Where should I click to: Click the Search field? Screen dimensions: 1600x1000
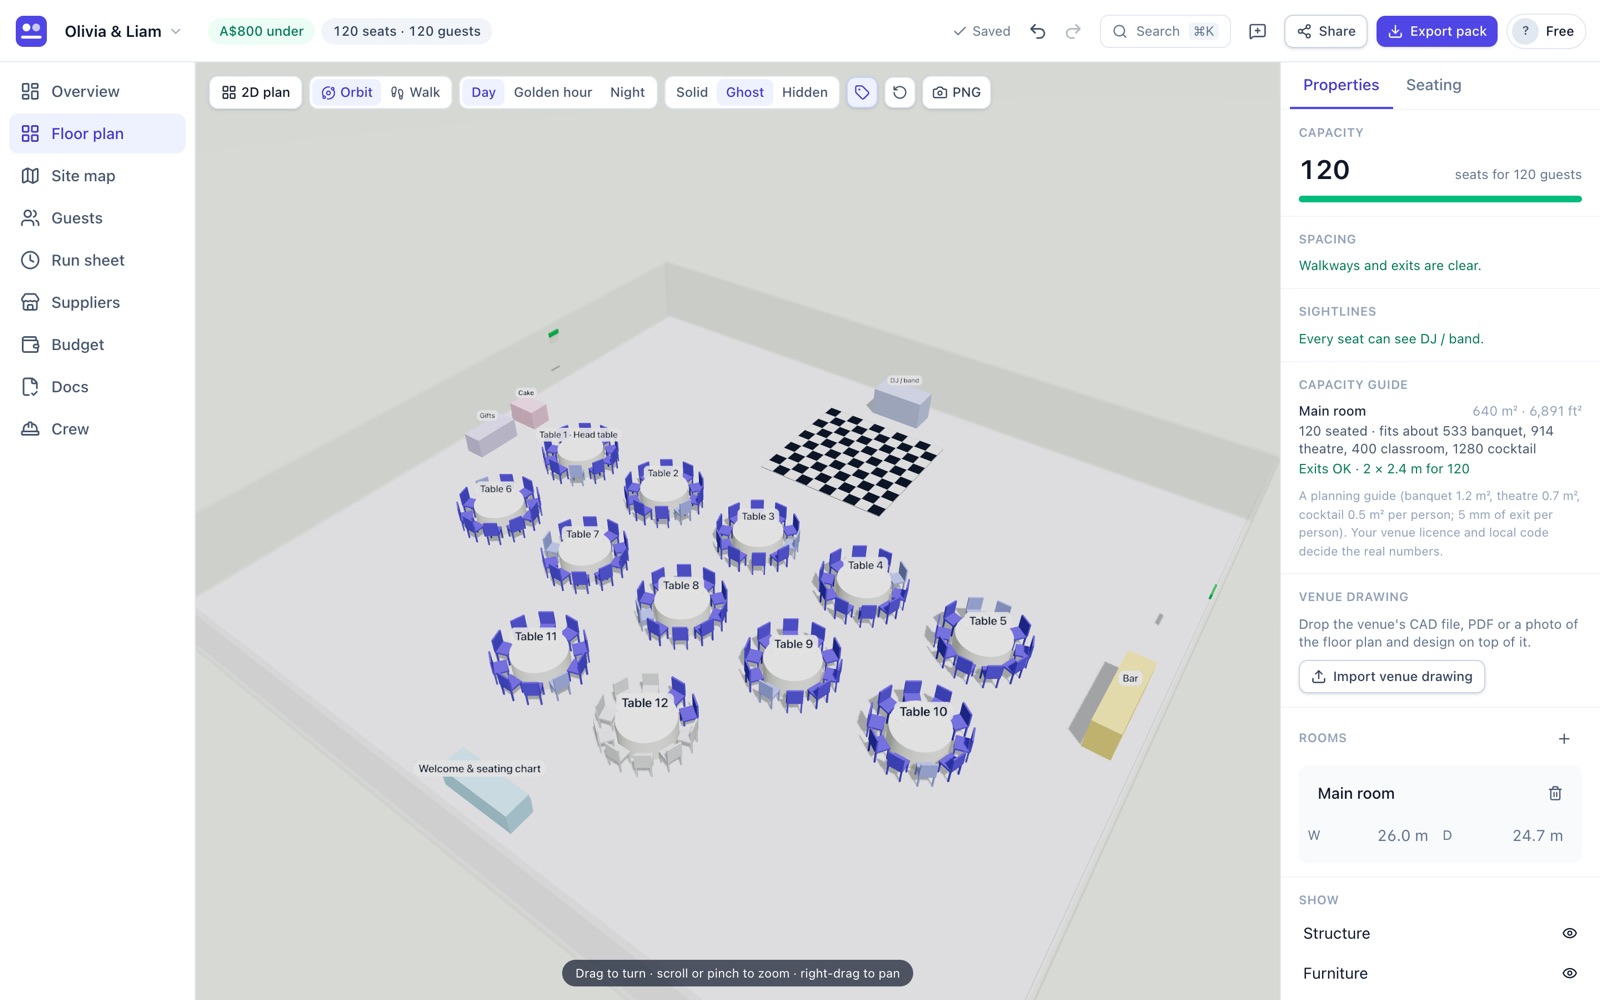coord(1165,31)
